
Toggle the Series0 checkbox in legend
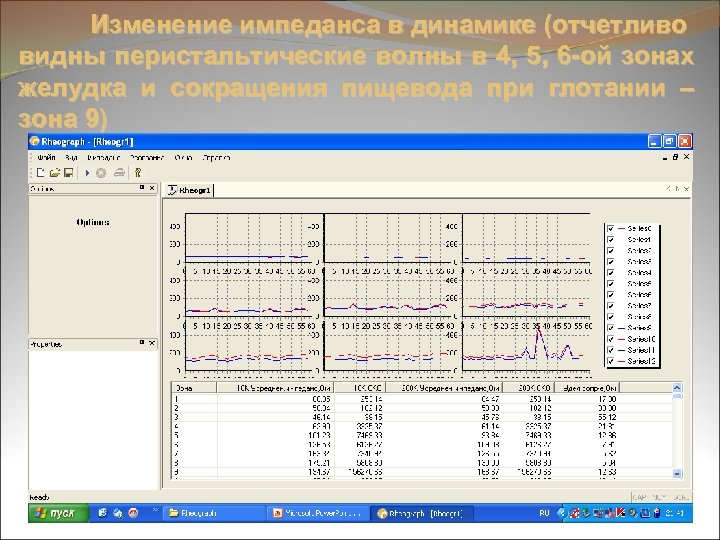(x=611, y=228)
